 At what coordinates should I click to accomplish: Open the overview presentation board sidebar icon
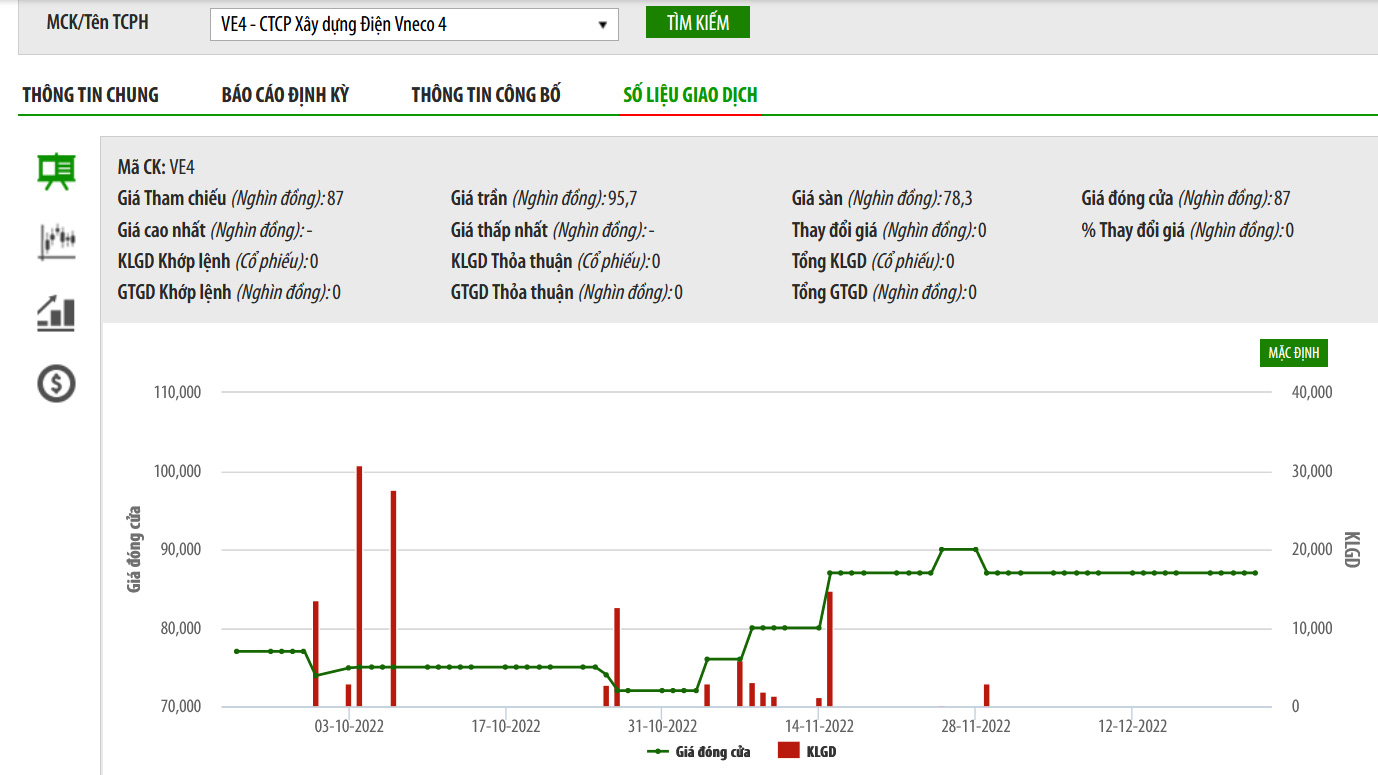56,171
